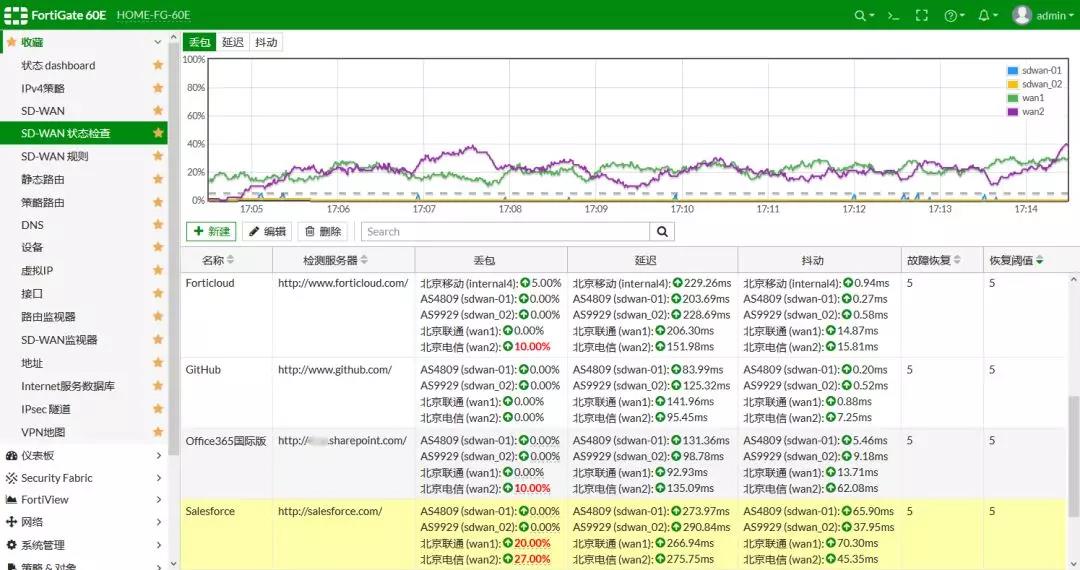Image resolution: width=1080 pixels, height=570 pixels.
Task: Toggle wan2 purple legend swatch
Action: point(1012,112)
